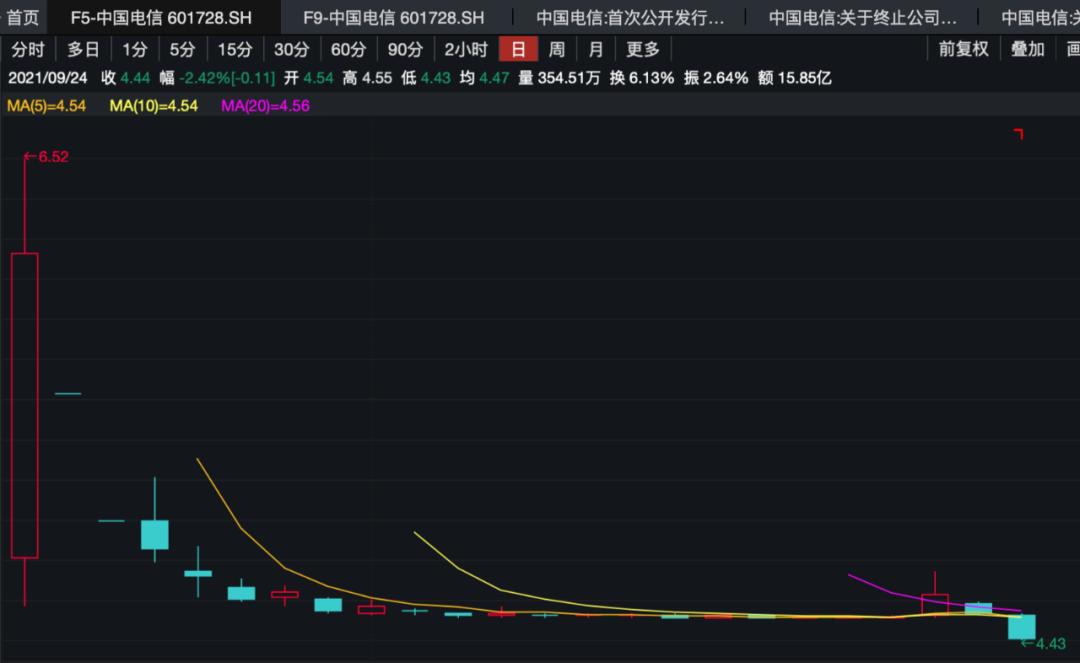The image size is (1080, 663).
Task: Click the 叠加 overlay button
Action: (x=1027, y=50)
